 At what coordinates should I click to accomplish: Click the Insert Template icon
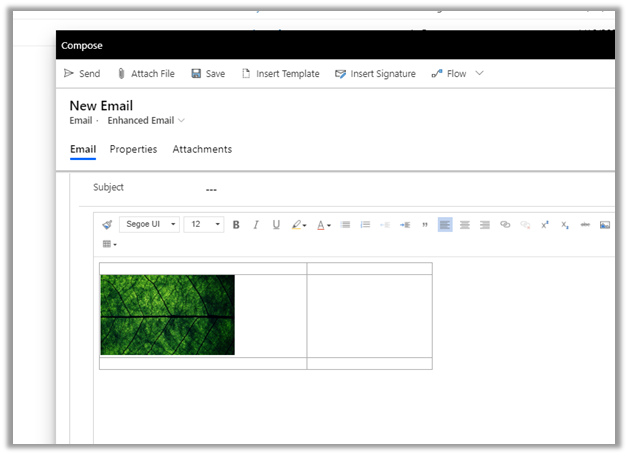coord(247,74)
